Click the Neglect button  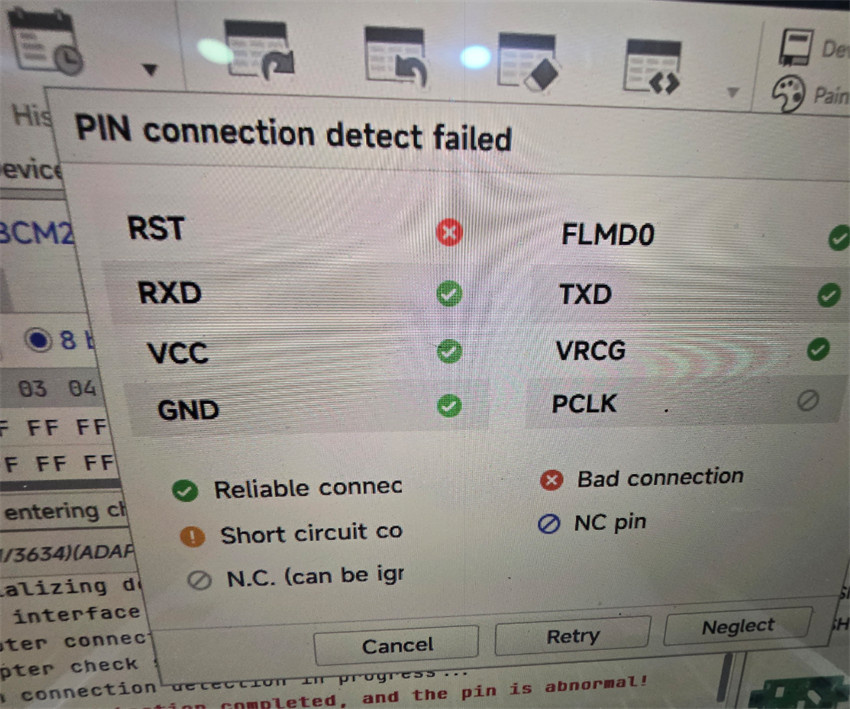pyautogui.click(x=738, y=626)
